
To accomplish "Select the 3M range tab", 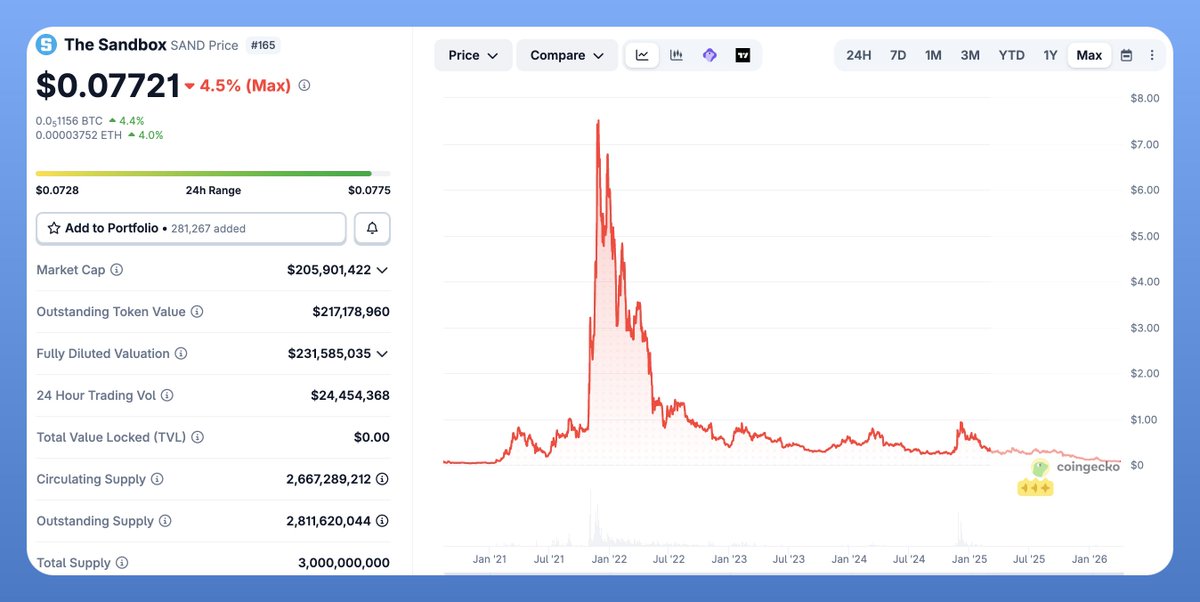I will [970, 55].
